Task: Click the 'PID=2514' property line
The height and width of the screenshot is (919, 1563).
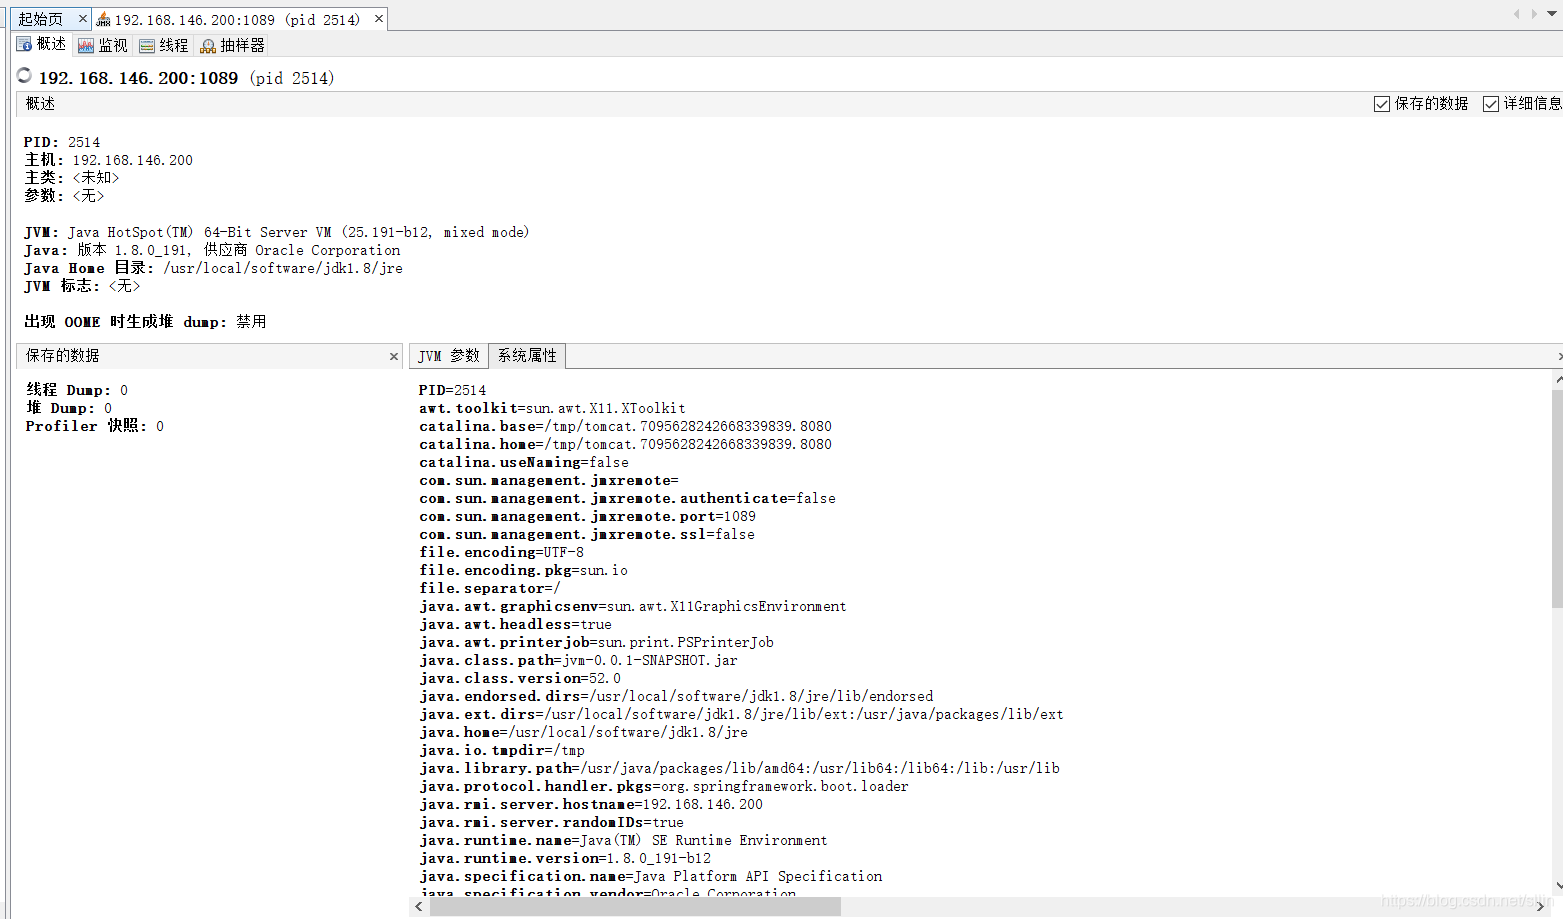Action: point(452,390)
